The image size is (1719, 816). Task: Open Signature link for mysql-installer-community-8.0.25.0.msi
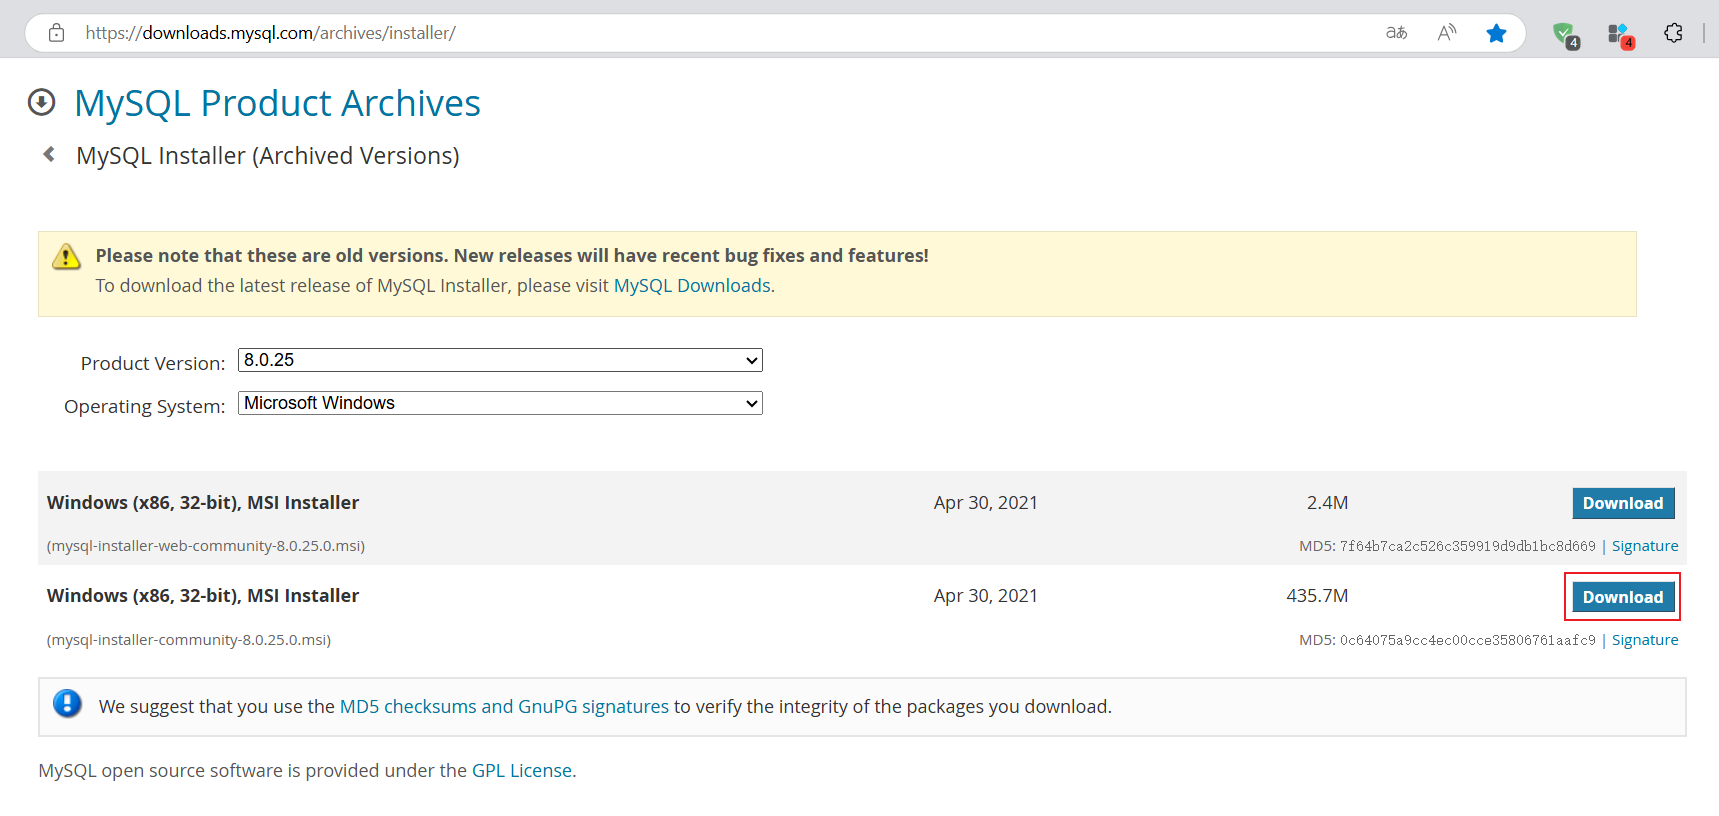tap(1645, 640)
